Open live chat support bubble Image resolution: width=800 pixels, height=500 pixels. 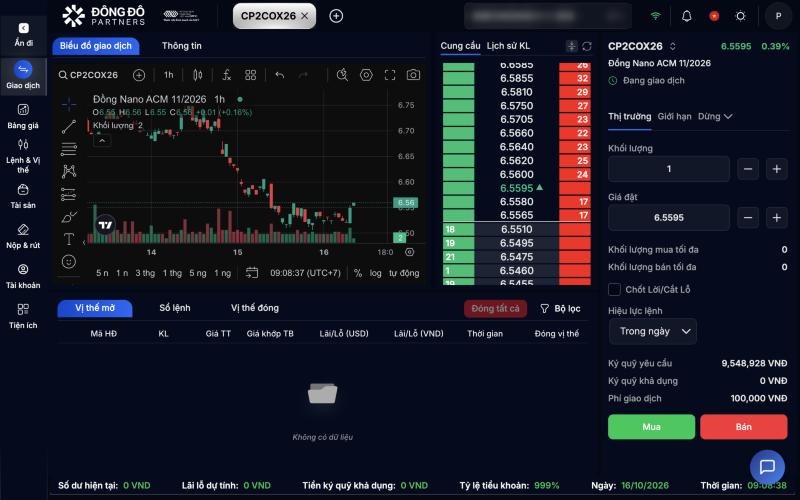[x=767, y=467]
